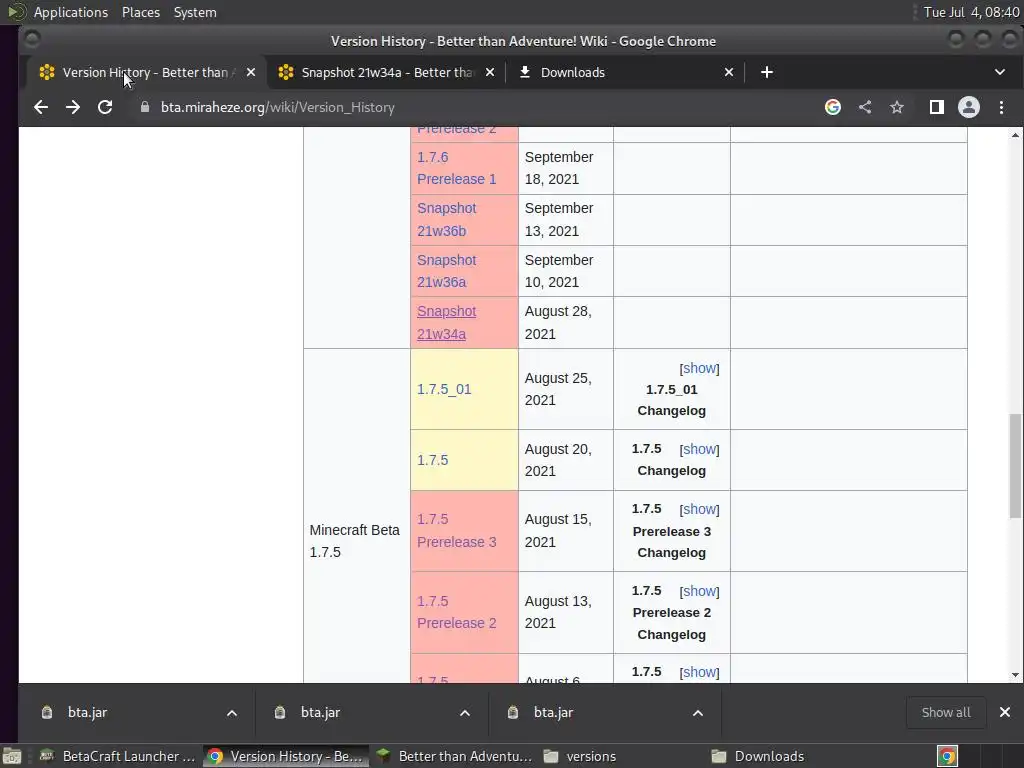Show the 1.7.5_01 changelog

699,368
